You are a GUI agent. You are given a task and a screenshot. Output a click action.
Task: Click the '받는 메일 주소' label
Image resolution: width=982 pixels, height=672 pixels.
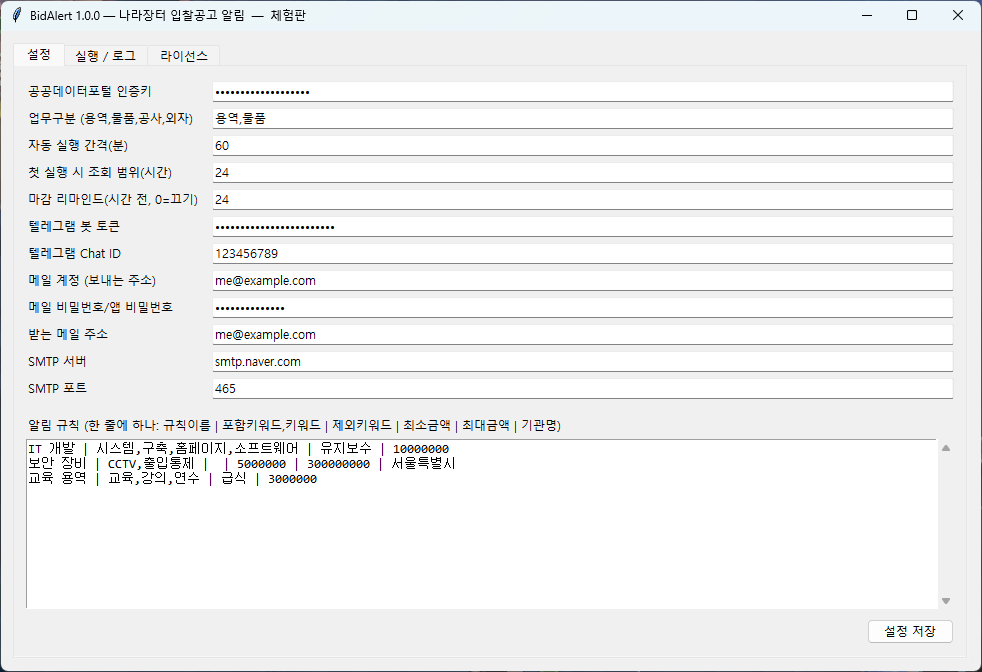tap(68, 334)
